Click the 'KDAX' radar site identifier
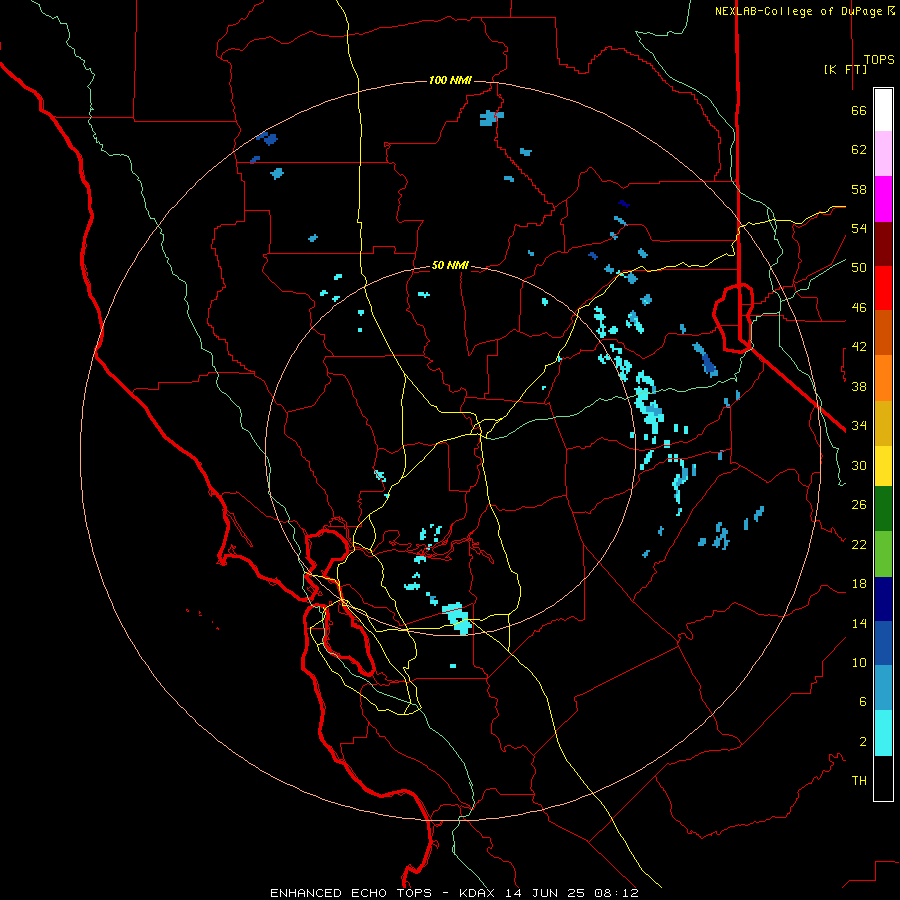The height and width of the screenshot is (900, 900). tap(478, 893)
